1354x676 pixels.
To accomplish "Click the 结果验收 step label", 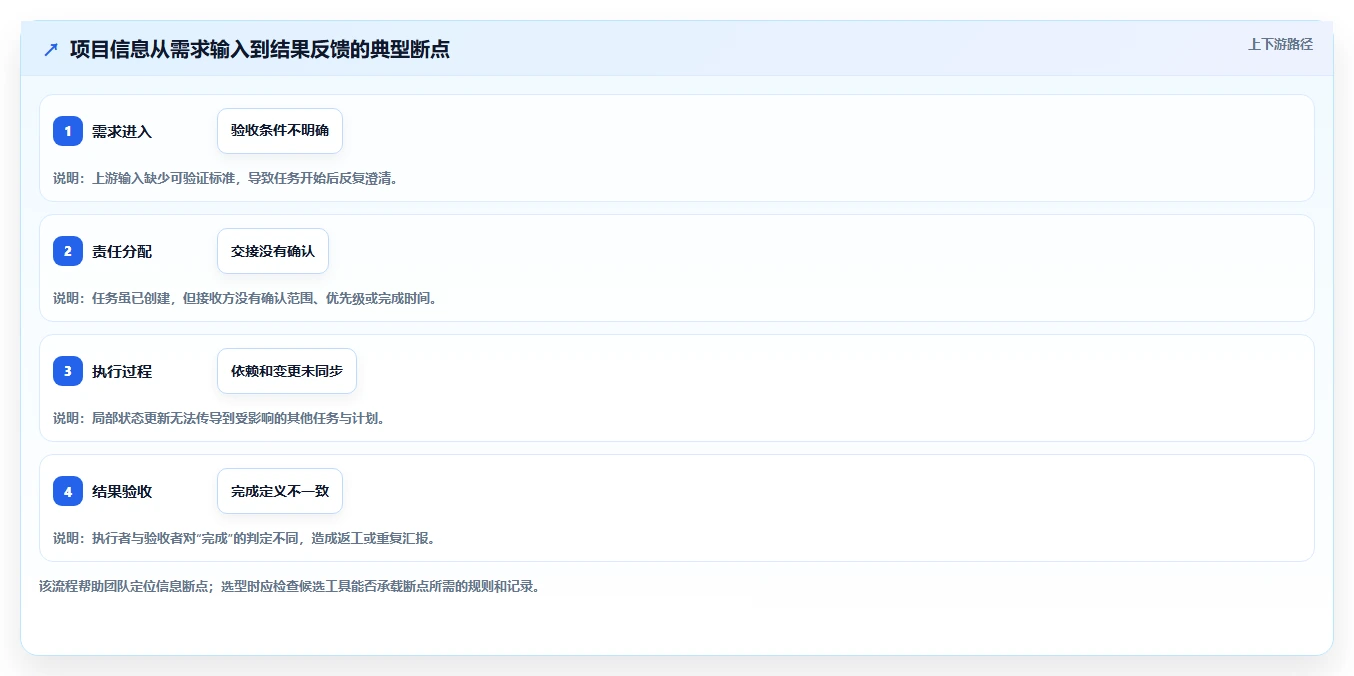I will point(122,491).
